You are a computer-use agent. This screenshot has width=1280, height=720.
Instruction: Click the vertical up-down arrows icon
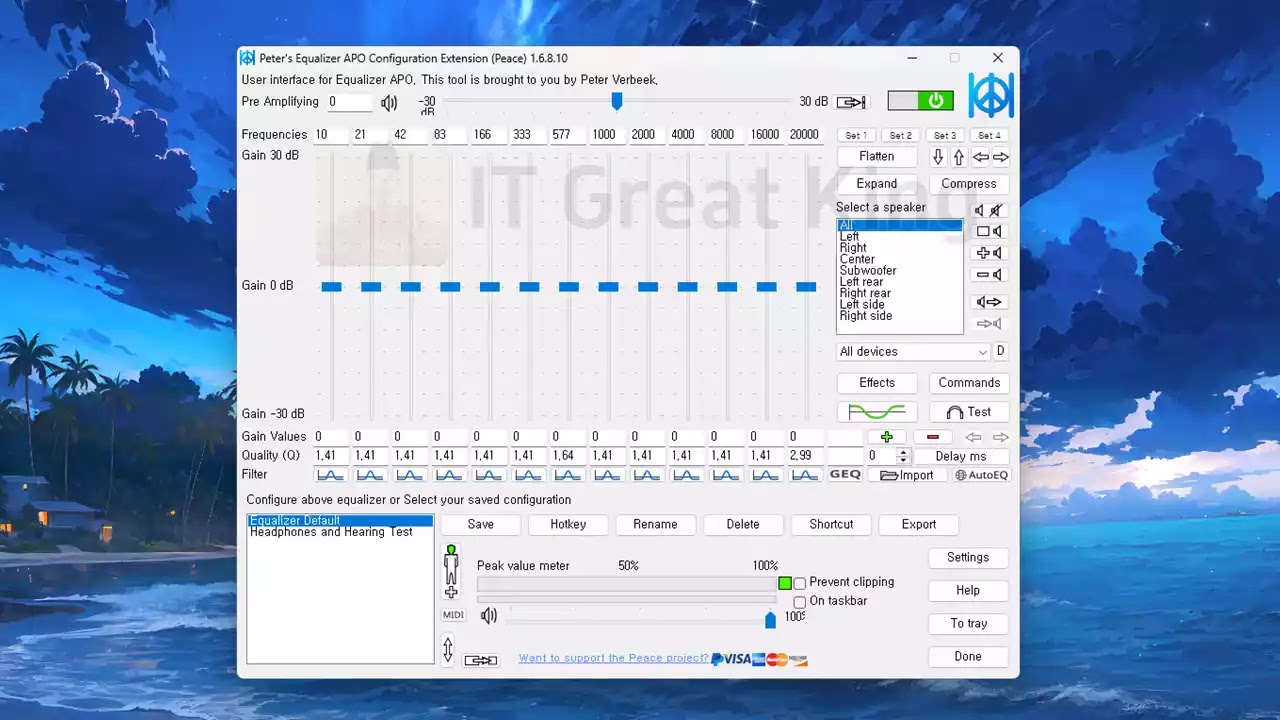click(x=448, y=650)
